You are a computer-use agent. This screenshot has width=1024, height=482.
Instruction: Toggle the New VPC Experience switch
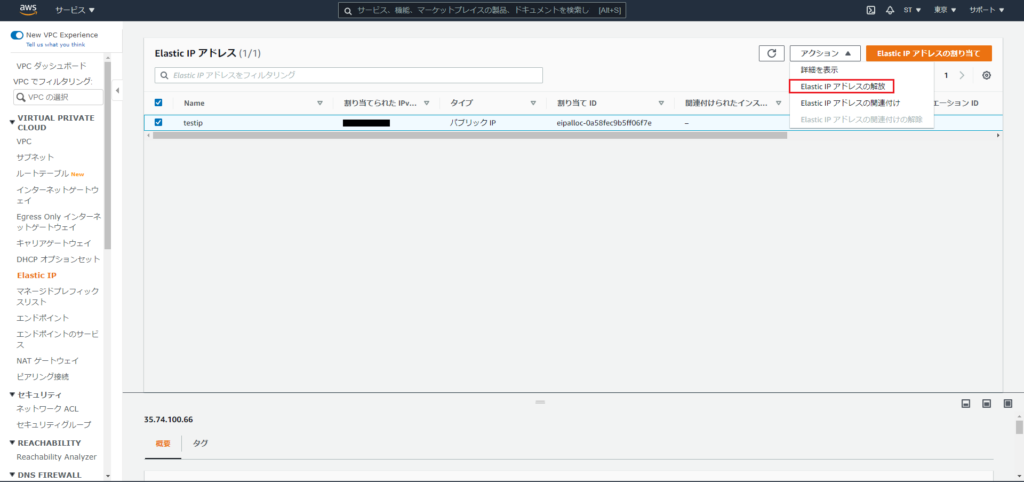click(17, 34)
